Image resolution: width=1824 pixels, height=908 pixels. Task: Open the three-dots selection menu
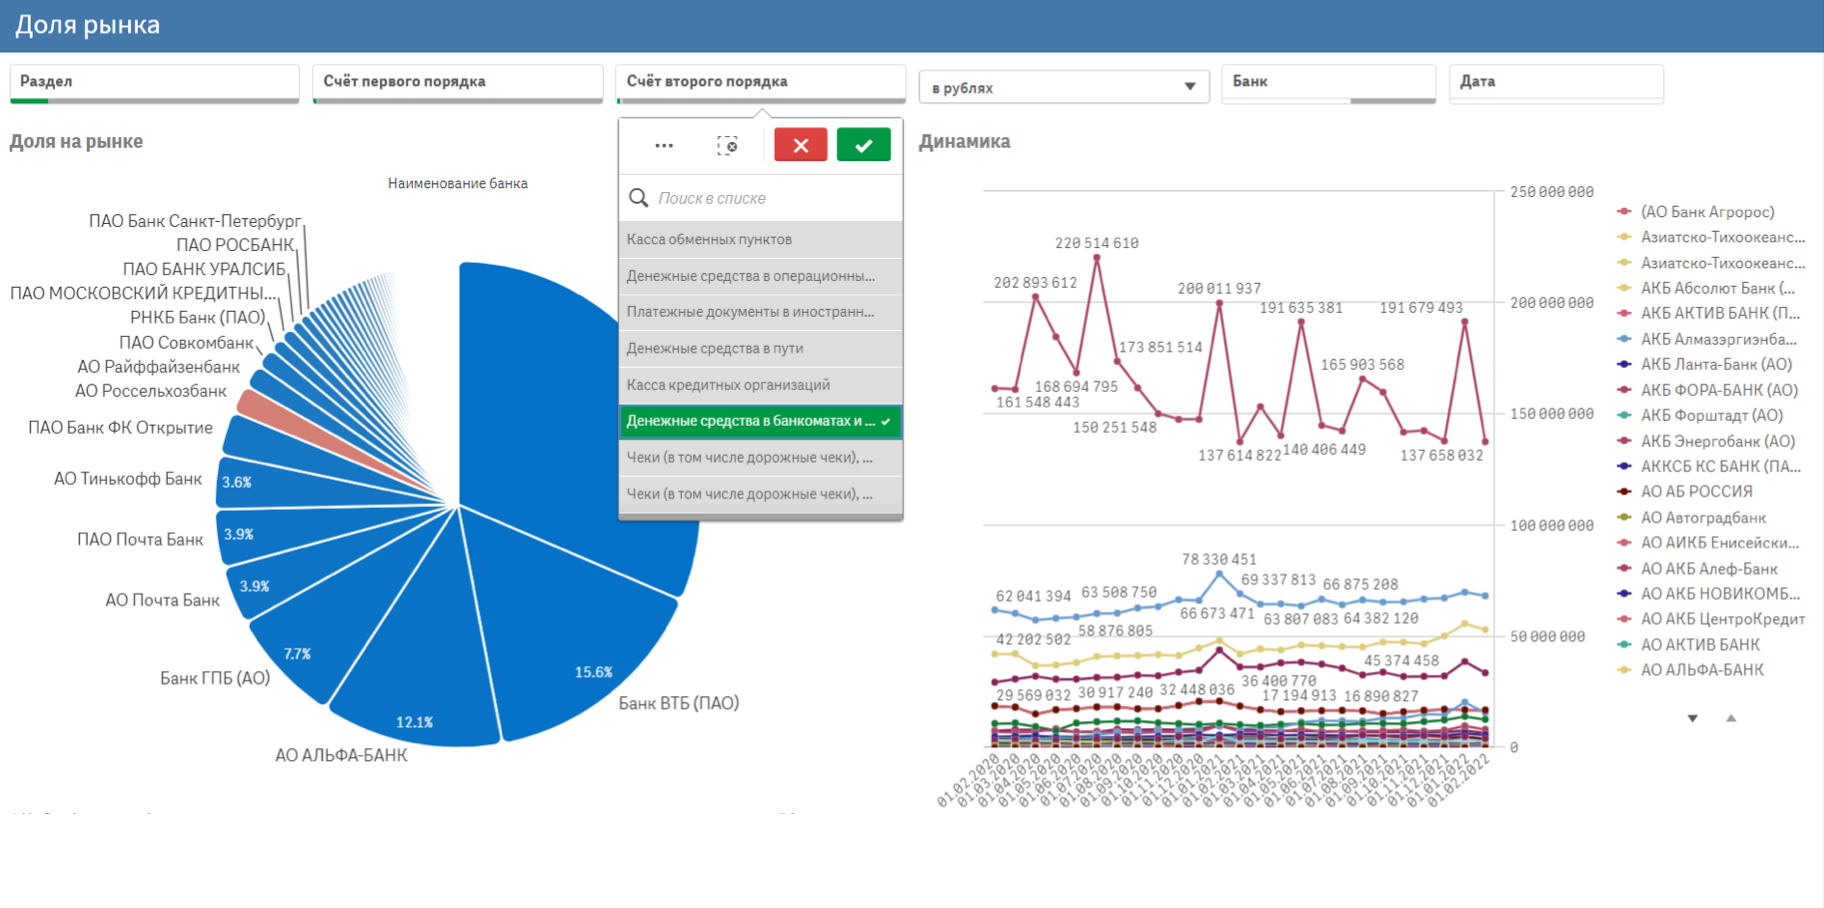(x=664, y=146)
